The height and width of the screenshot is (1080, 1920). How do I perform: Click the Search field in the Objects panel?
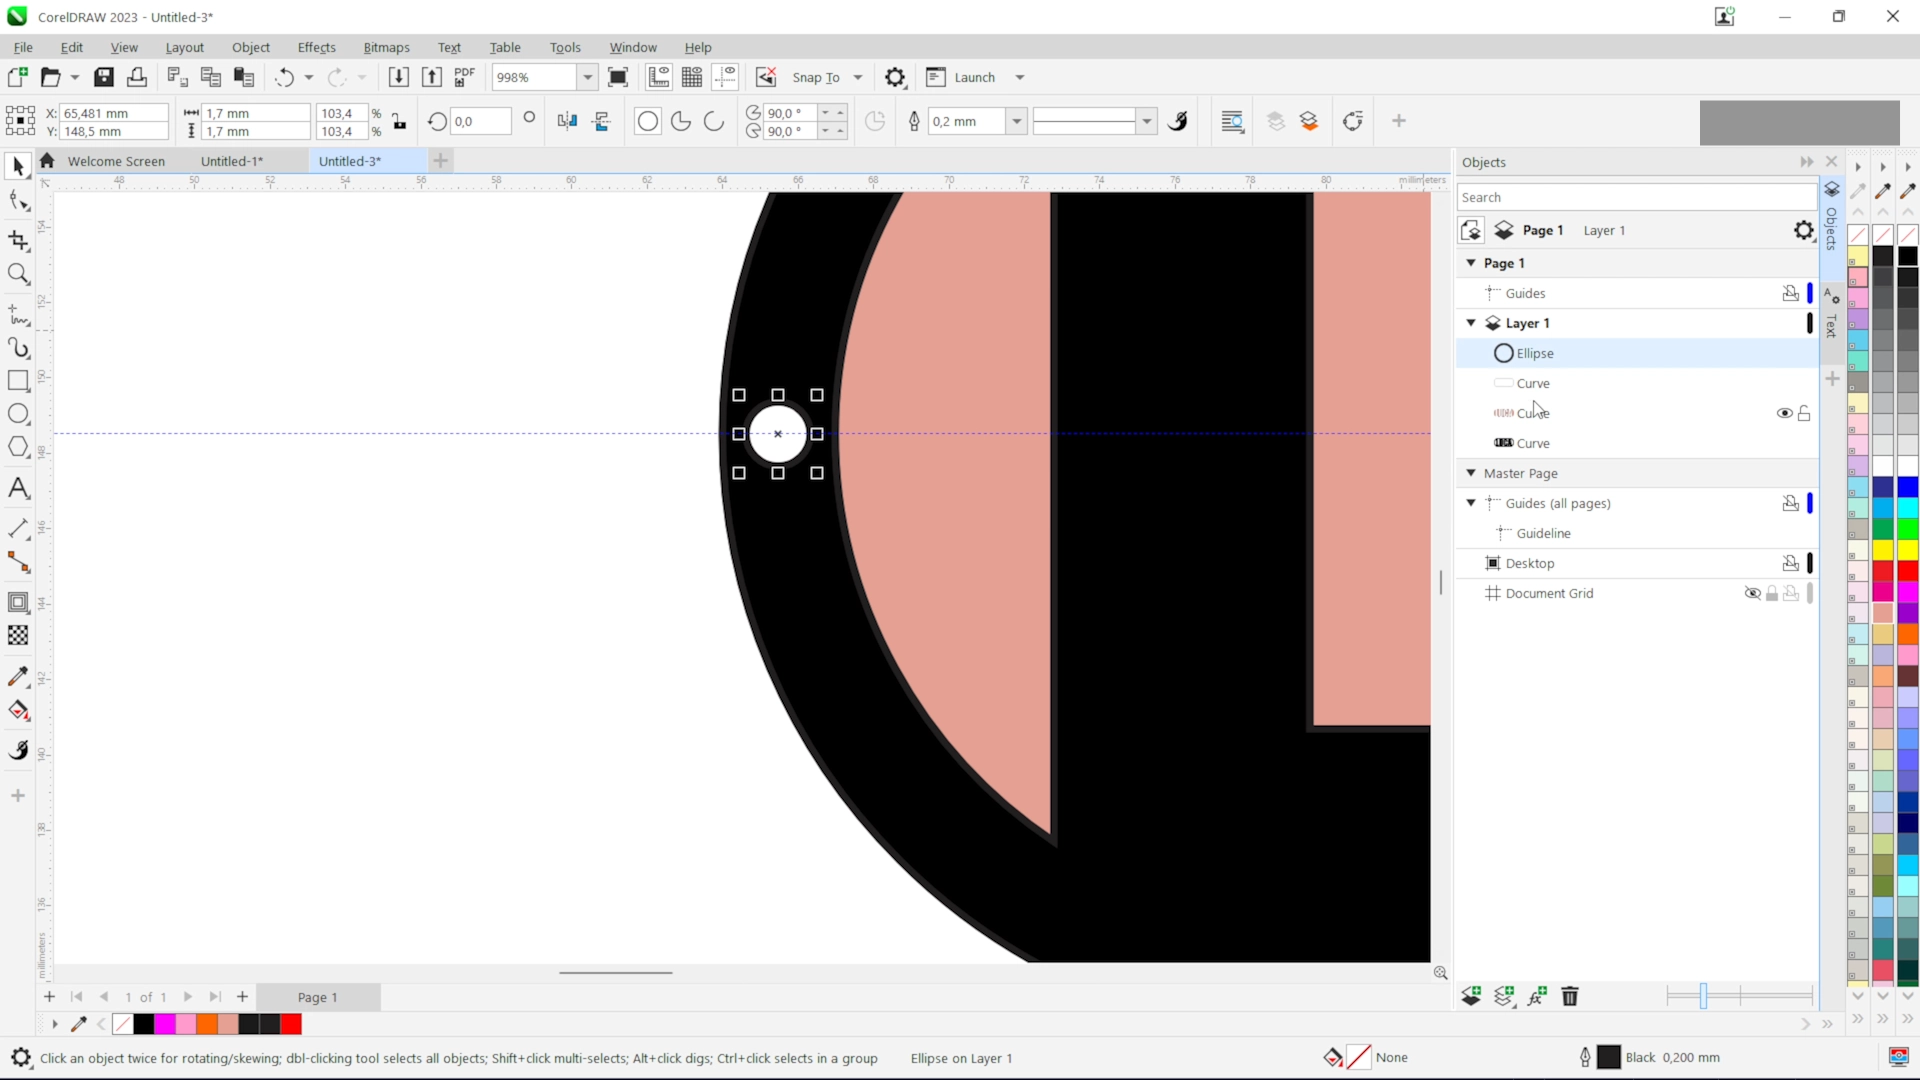[x=1636, y=197]
